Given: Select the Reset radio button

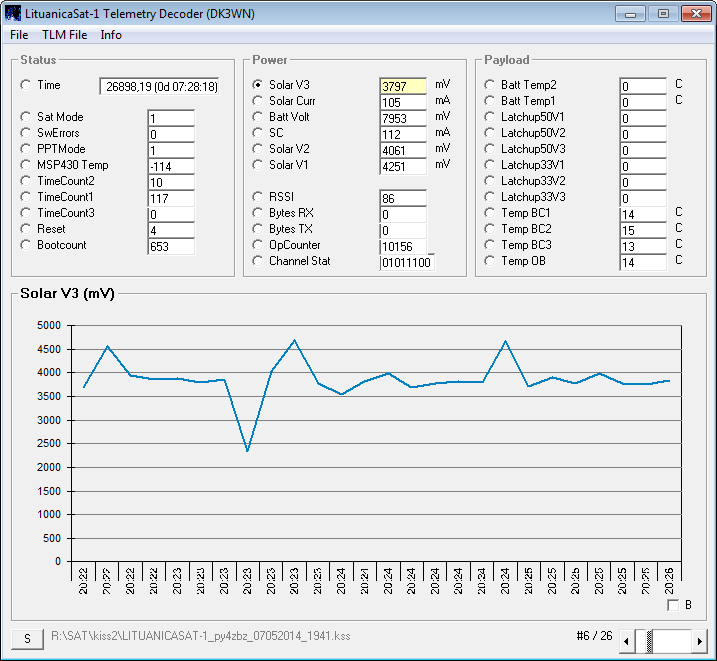Looking at the screenshot, I should (26, 229).
